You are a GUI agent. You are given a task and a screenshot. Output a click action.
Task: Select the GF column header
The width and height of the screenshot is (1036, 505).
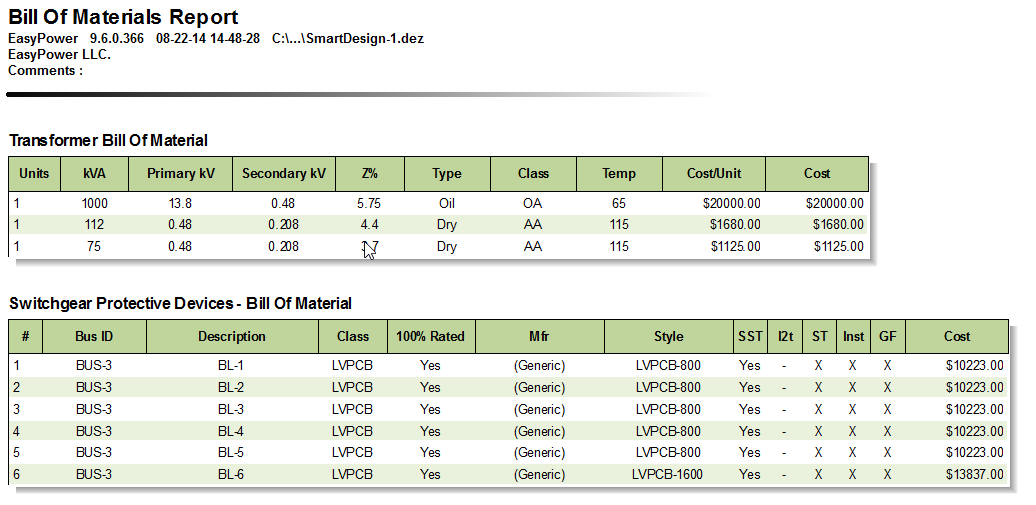(x=887, y=336)
